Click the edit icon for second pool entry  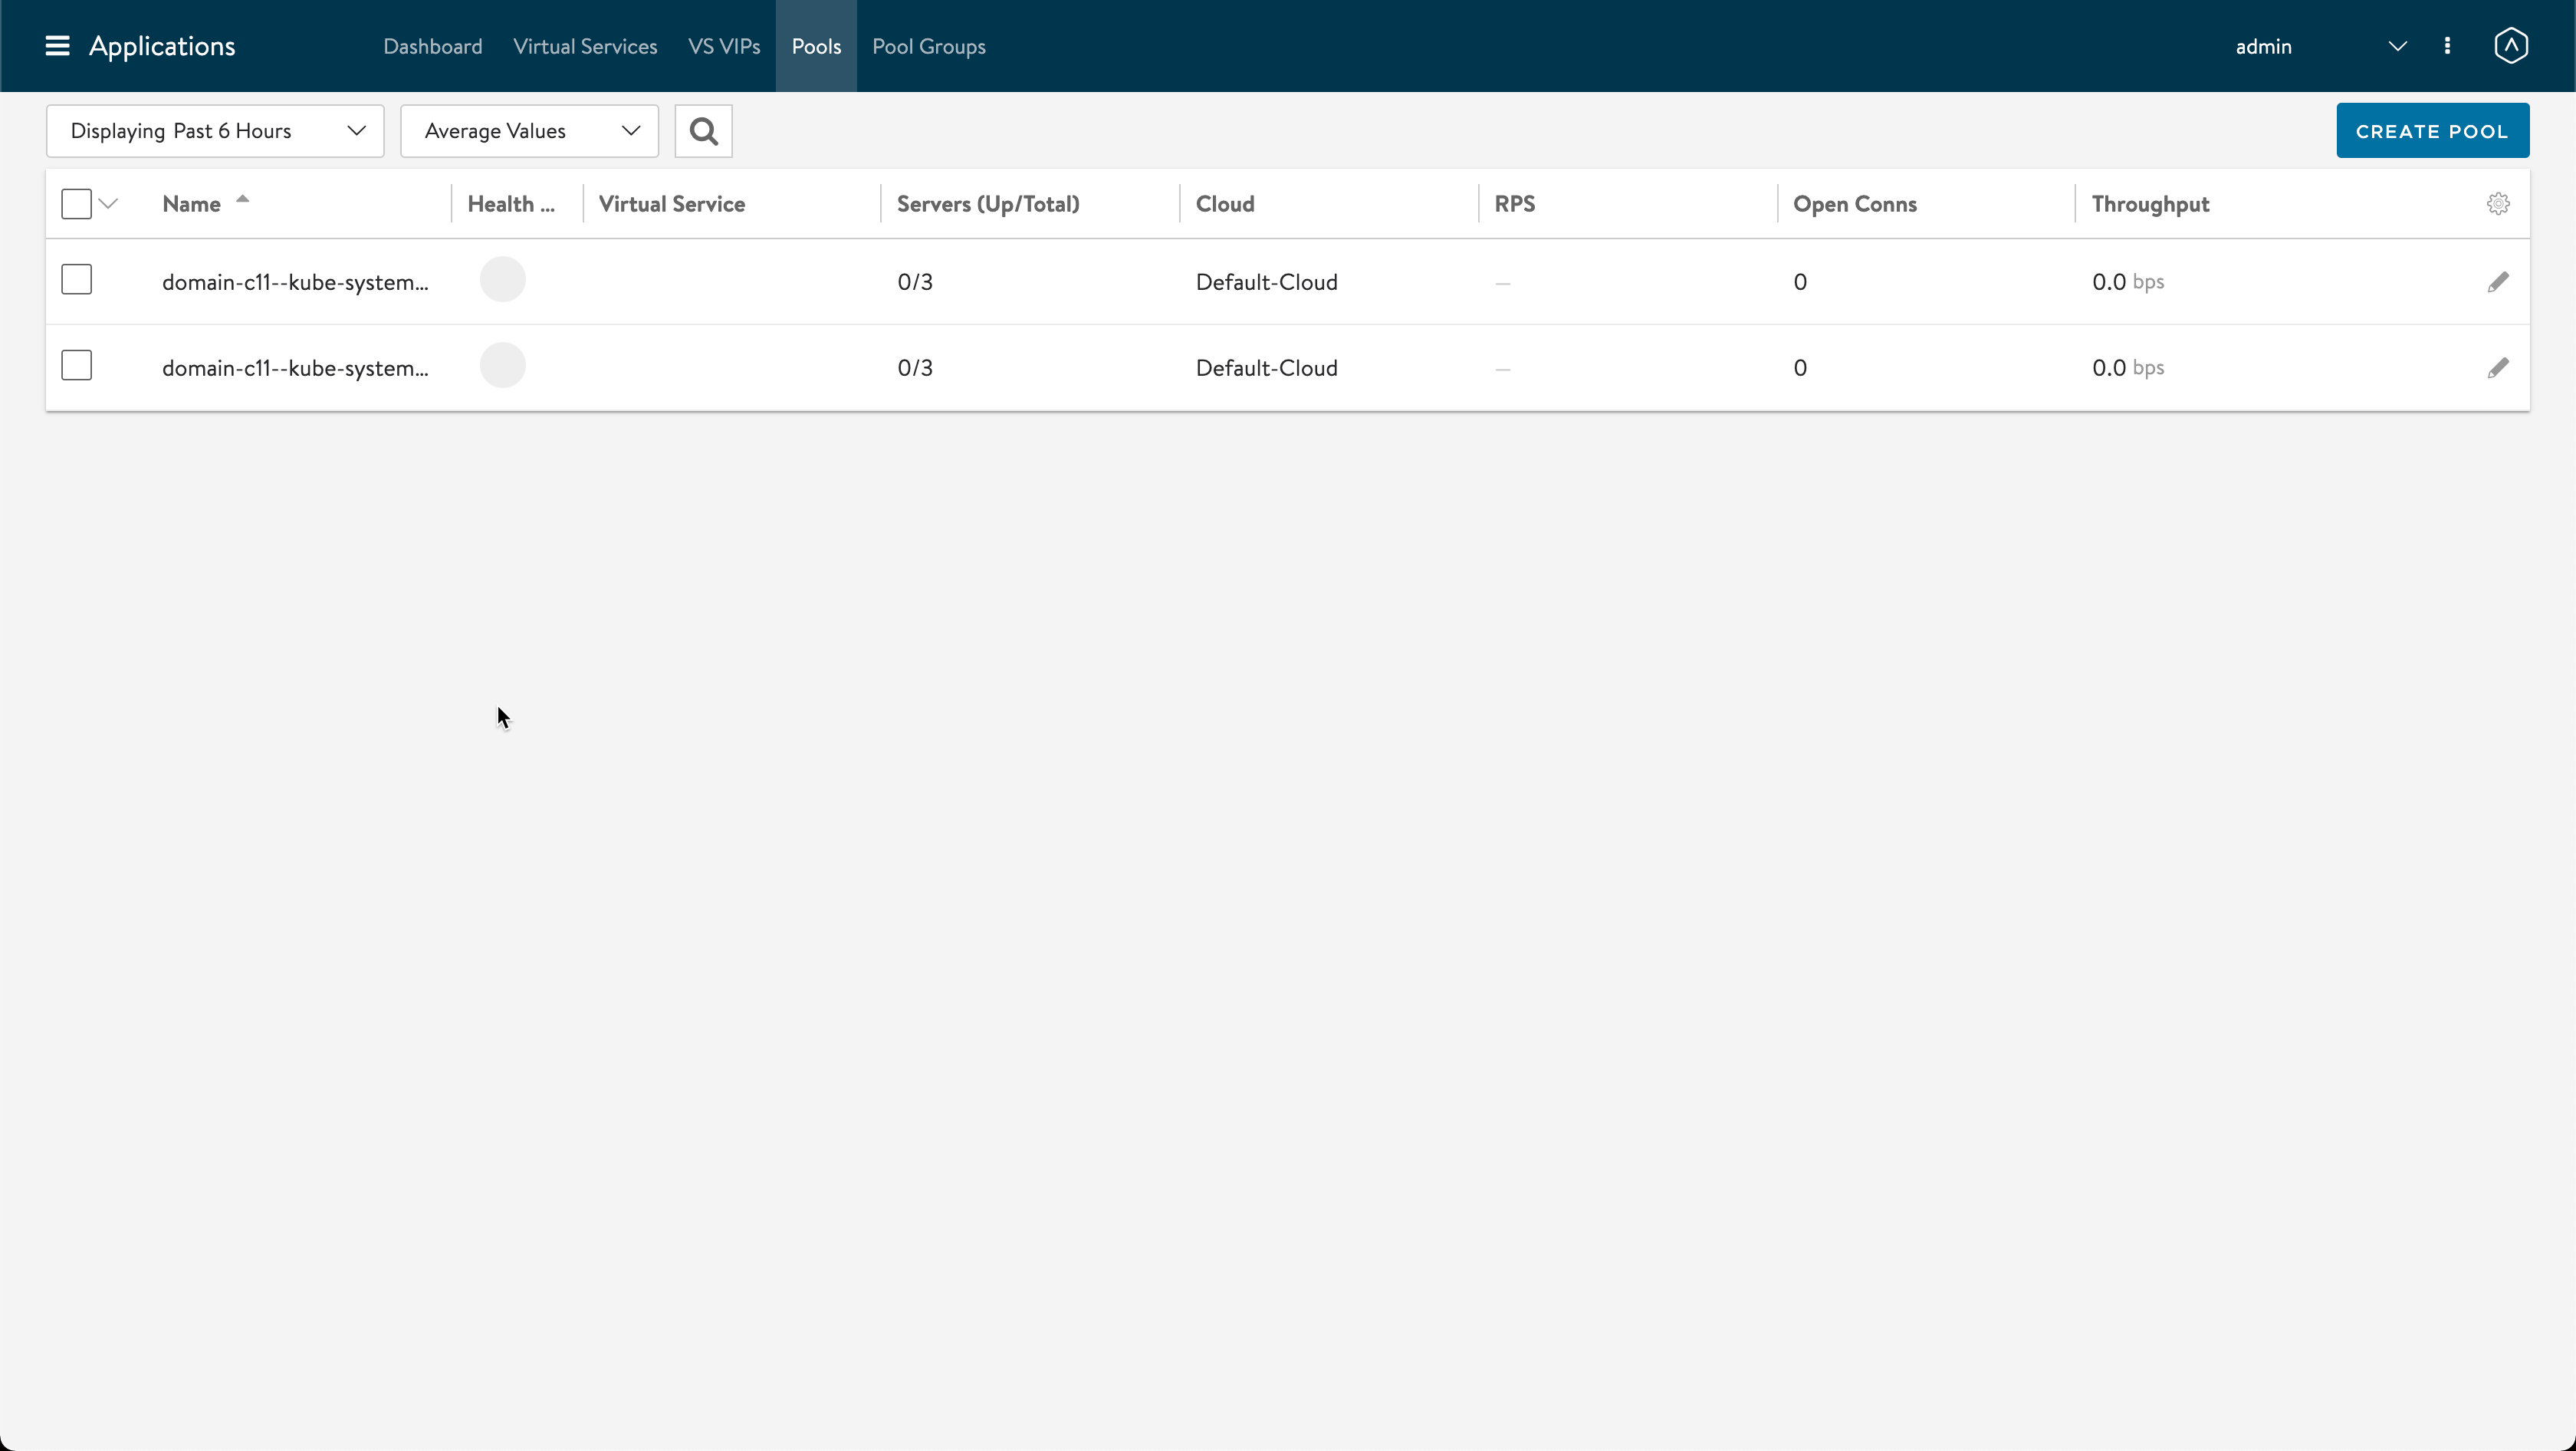click(2496, 367)
